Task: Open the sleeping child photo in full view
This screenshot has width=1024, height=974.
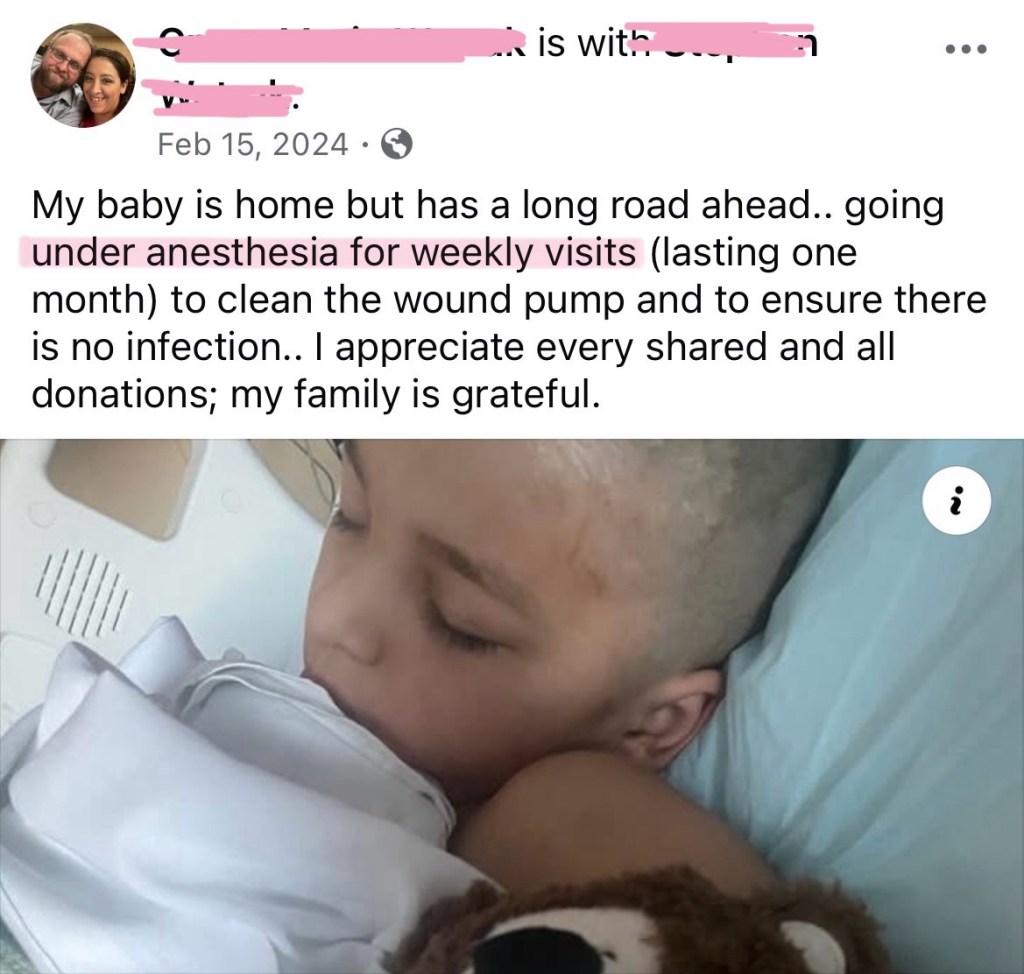Action: tap(512, 706)
